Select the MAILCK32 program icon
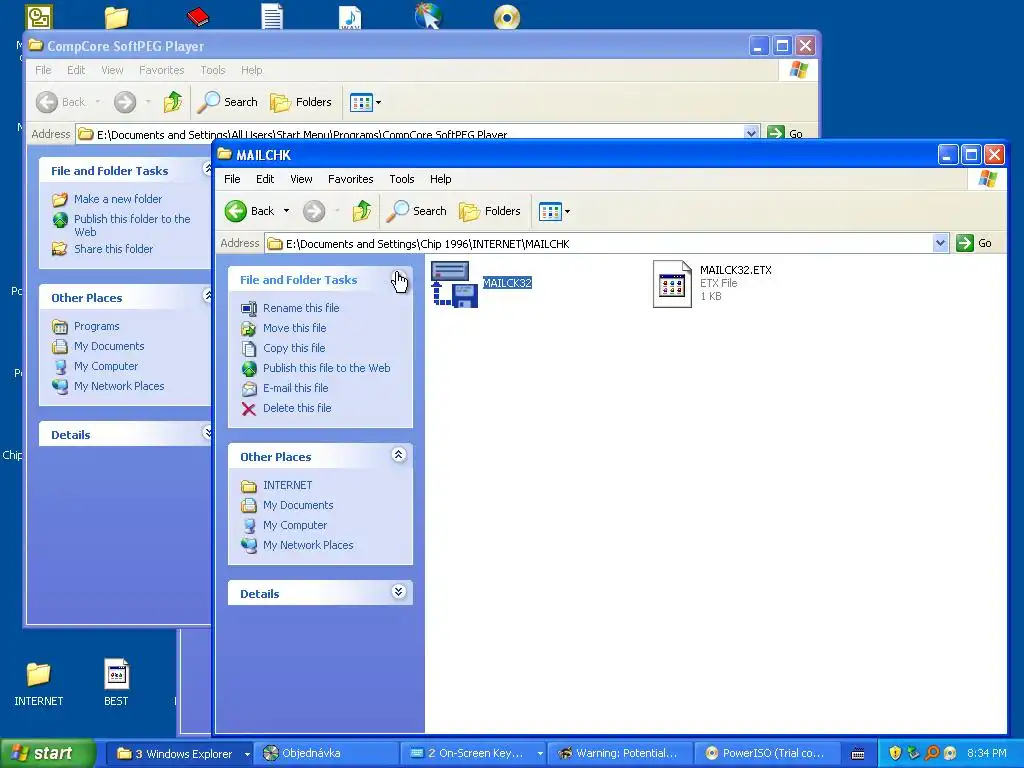The image size is (1024, 768). pos(455,284)
